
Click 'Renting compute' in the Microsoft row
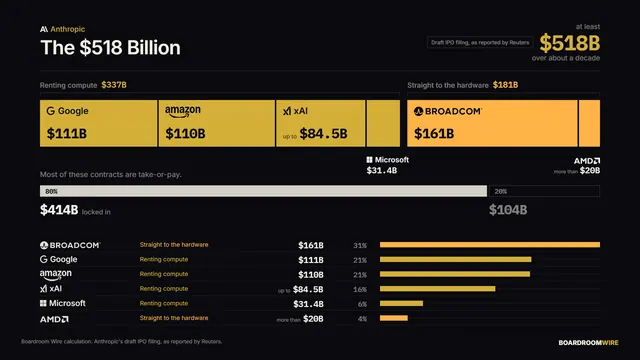click(164, 303)
